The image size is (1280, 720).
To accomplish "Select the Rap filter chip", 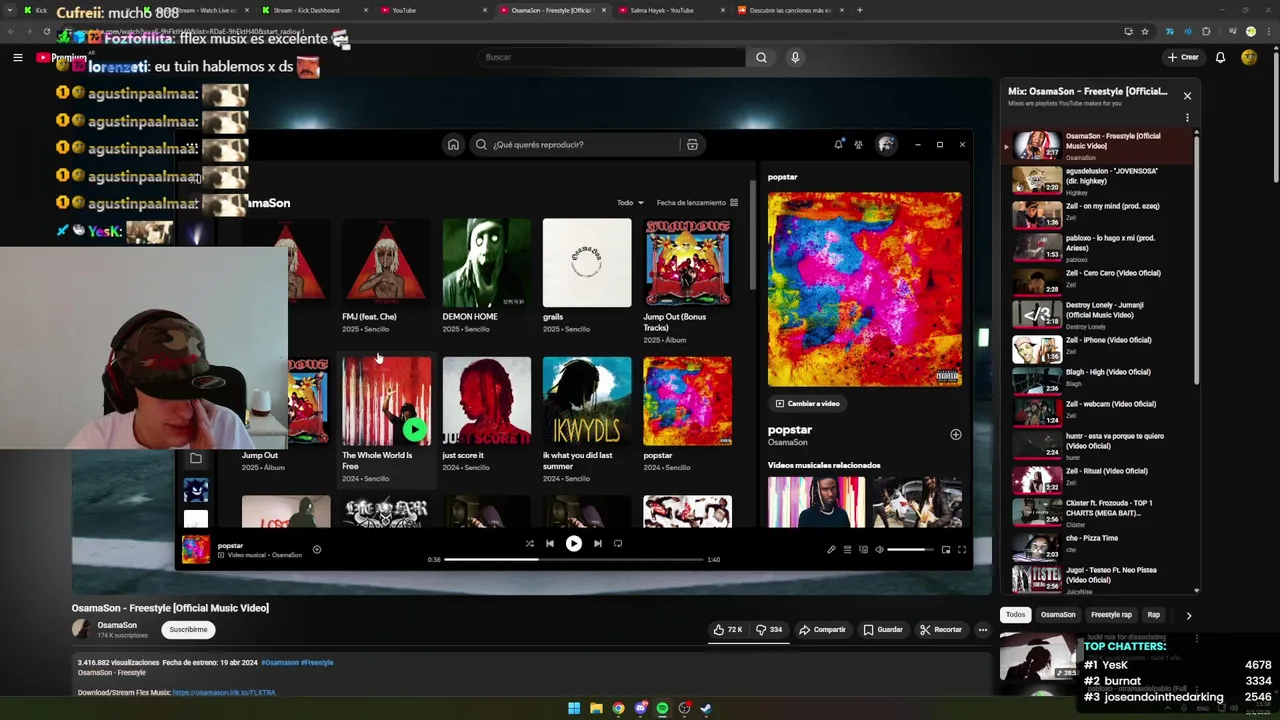I will [x=1153, y=615].
